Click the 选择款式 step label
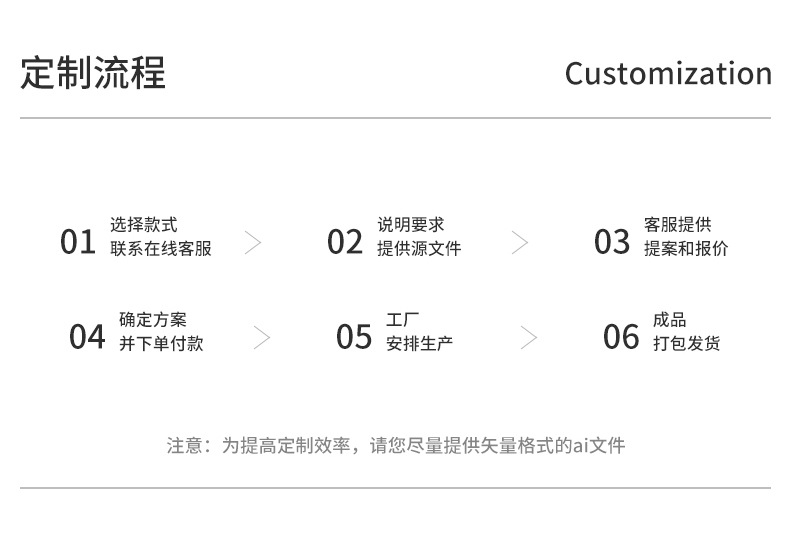The height and width of the screenshot is (534, 790). point(144,225)
